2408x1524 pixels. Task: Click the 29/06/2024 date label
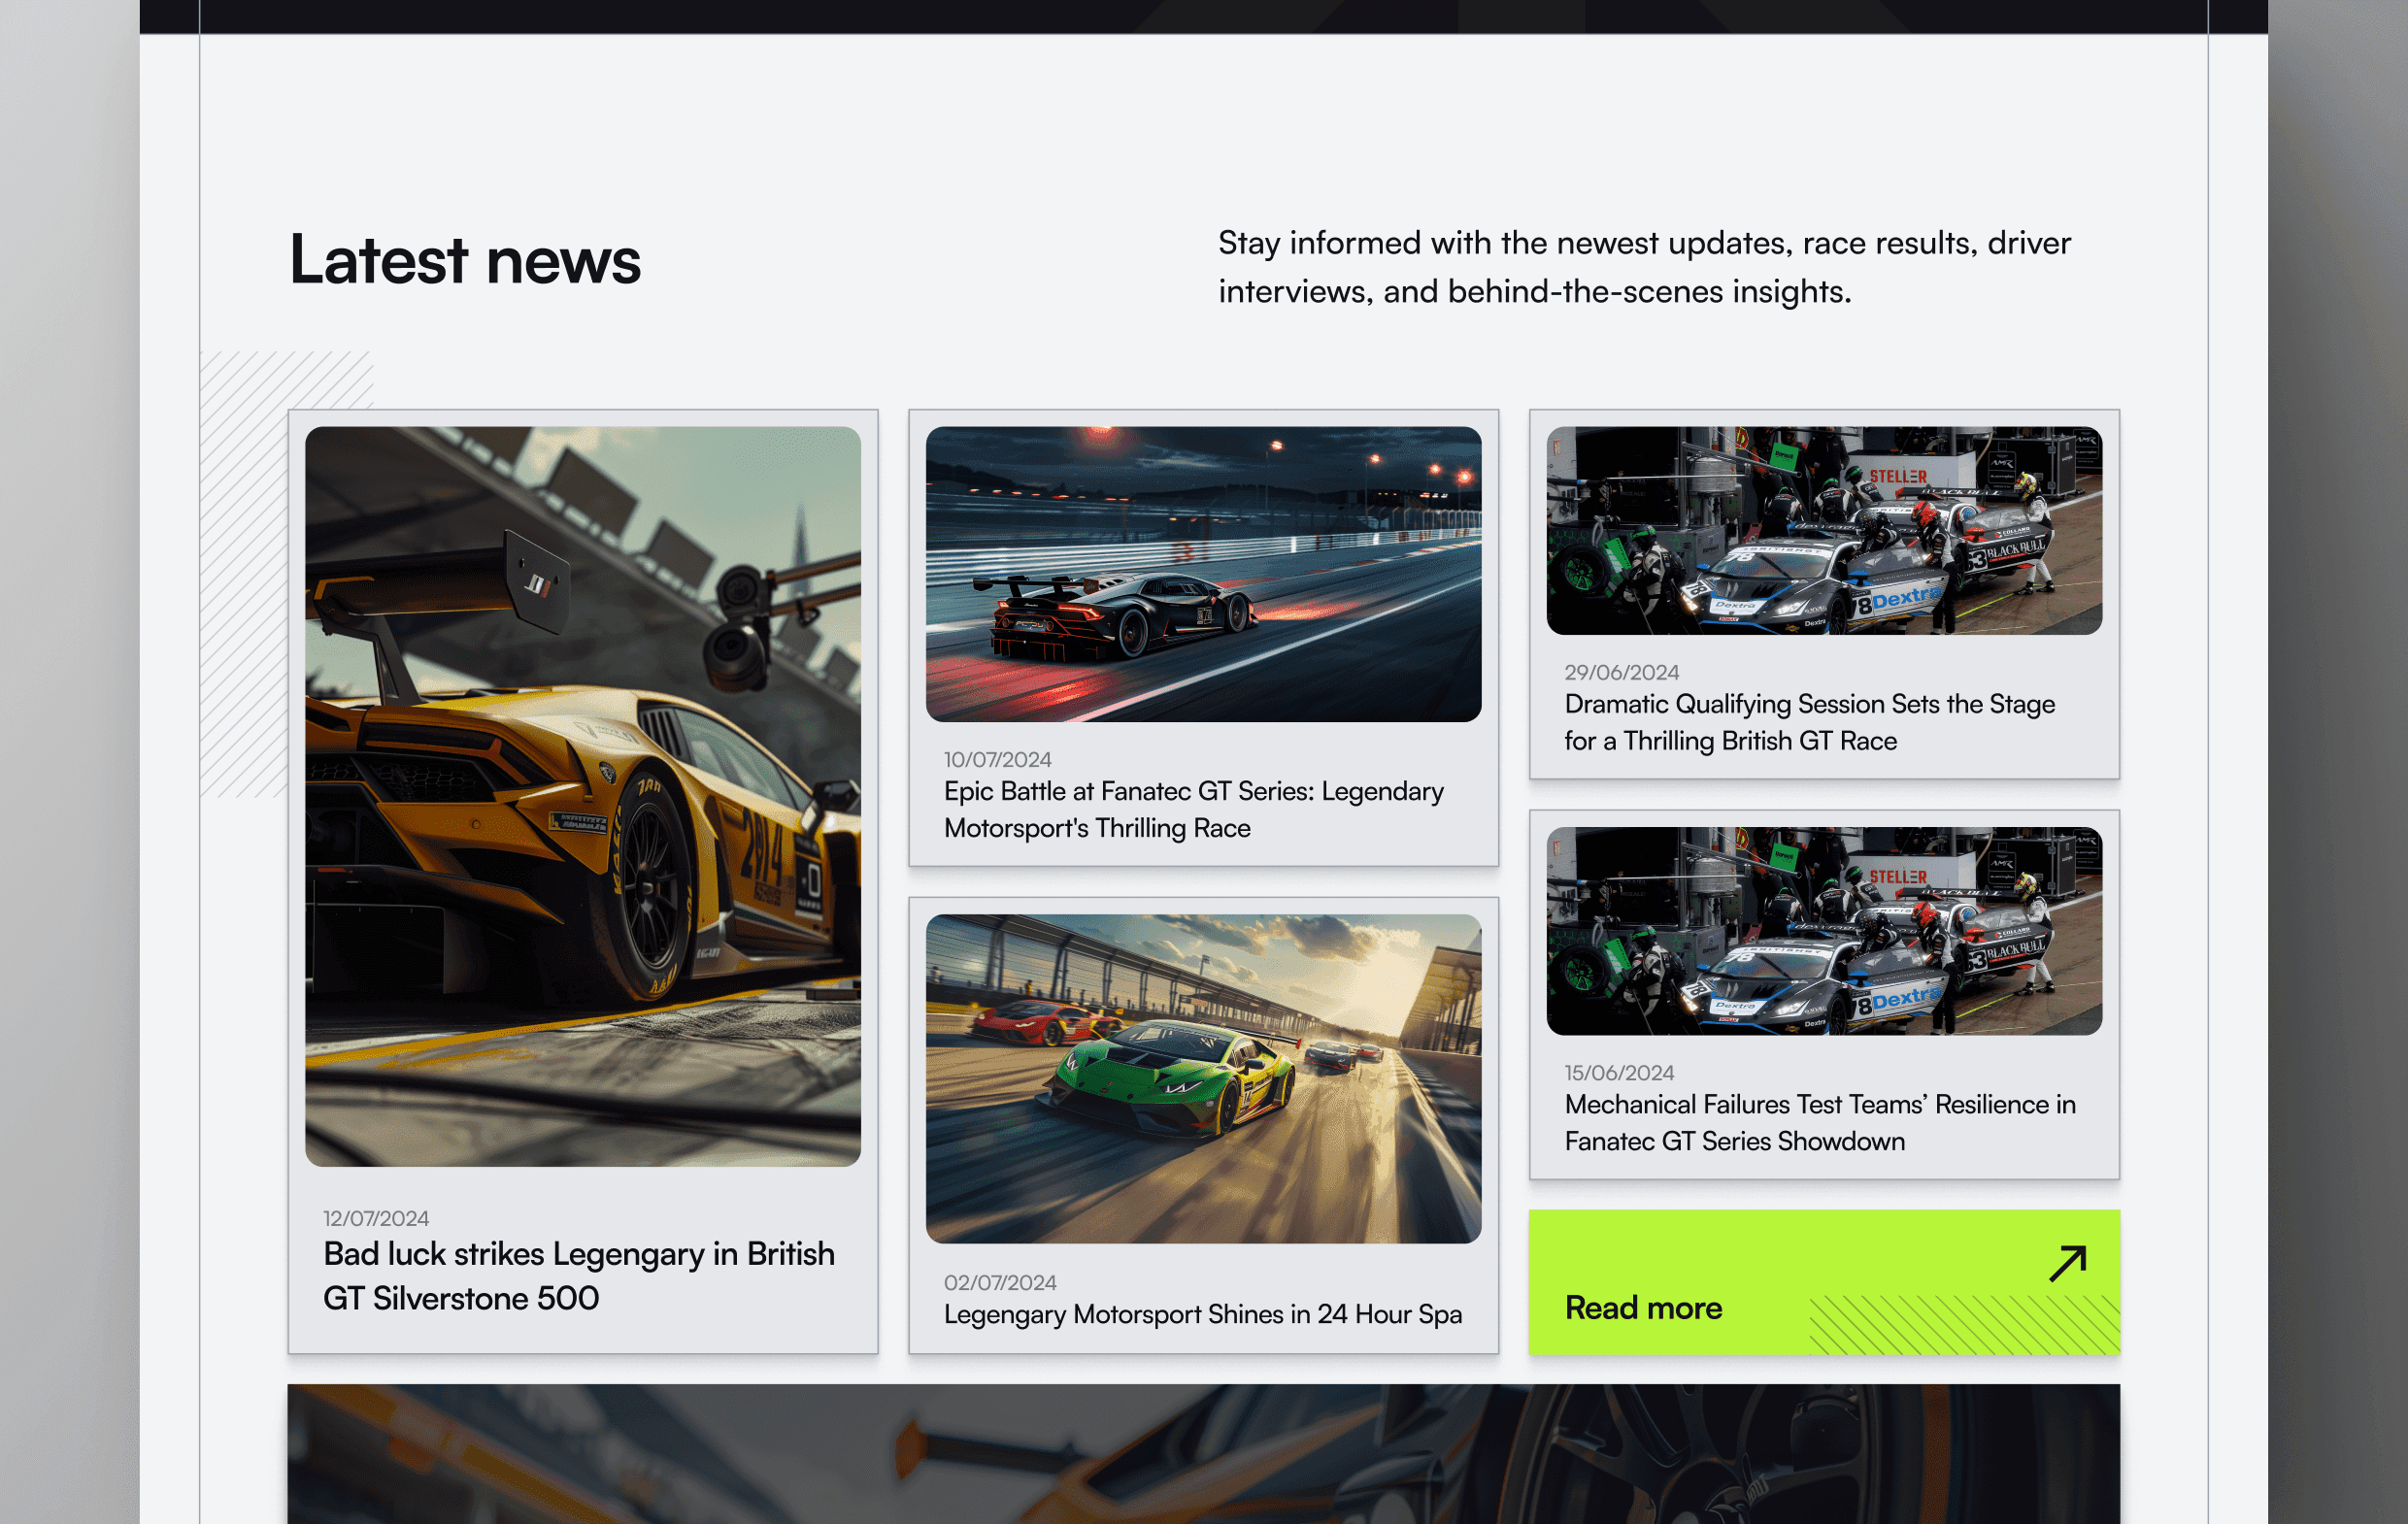point(1621,672)
